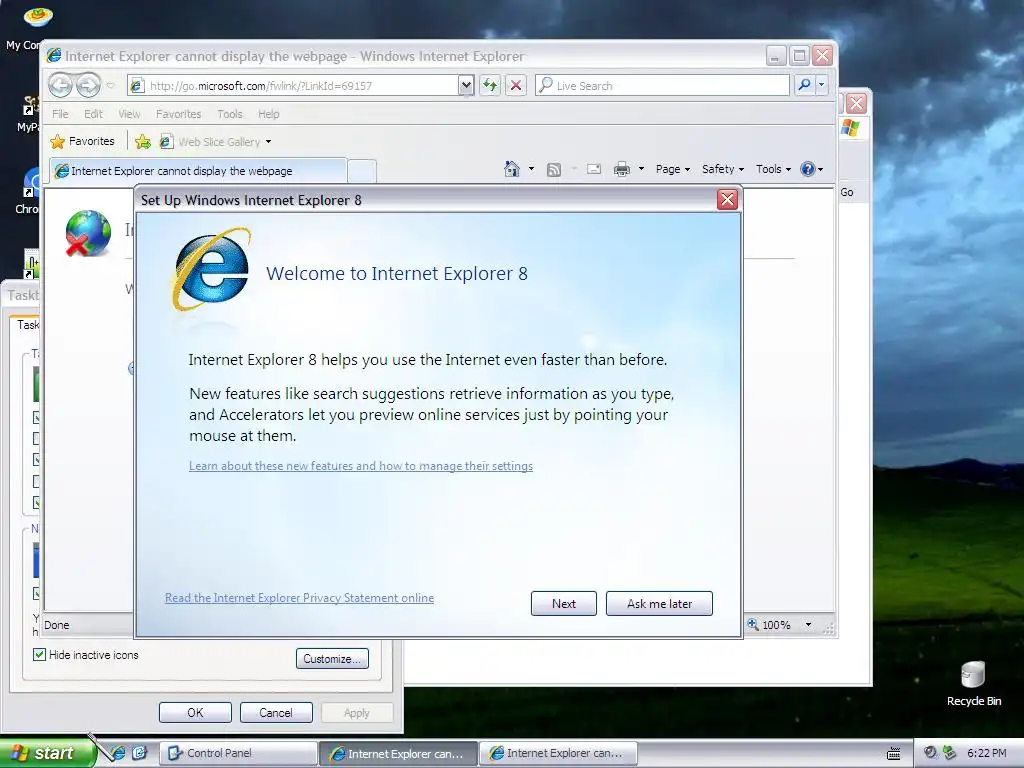Click the RSS feeds icon
Viewport: 1024px width, 768px height.
[554, 170]
